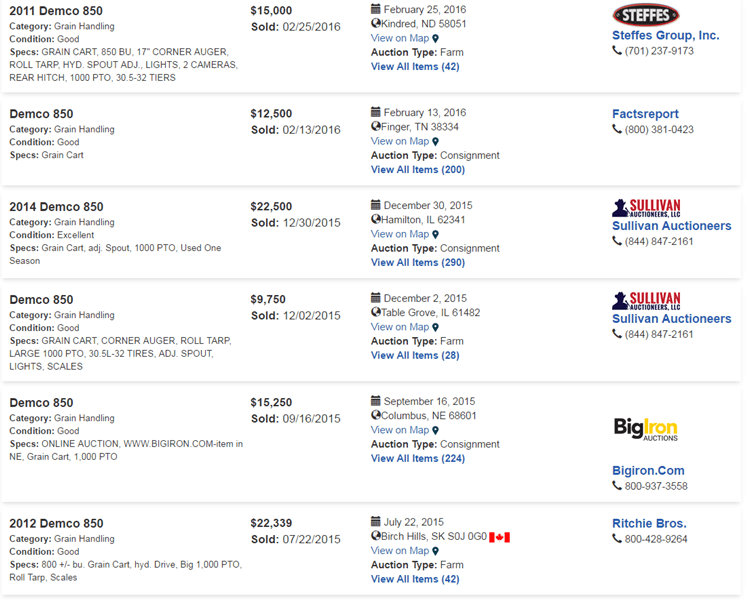
Task: Click map pin icon for Kindred, ND listing
Action: (435, 39)
